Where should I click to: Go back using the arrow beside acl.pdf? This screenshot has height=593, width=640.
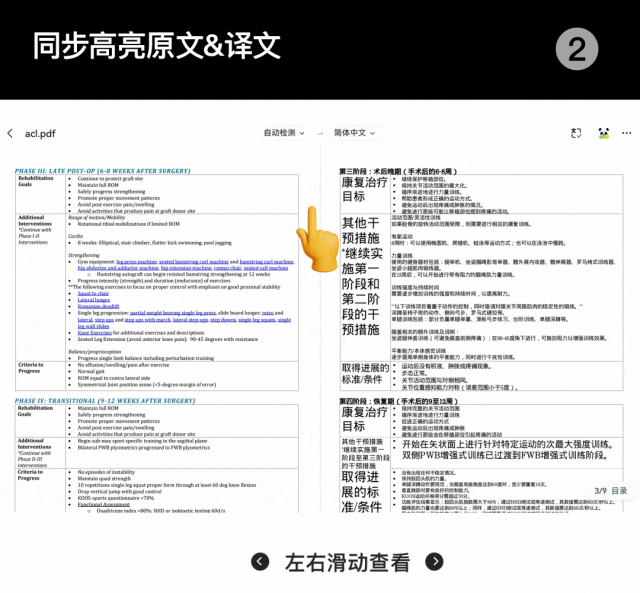point(10,133)
